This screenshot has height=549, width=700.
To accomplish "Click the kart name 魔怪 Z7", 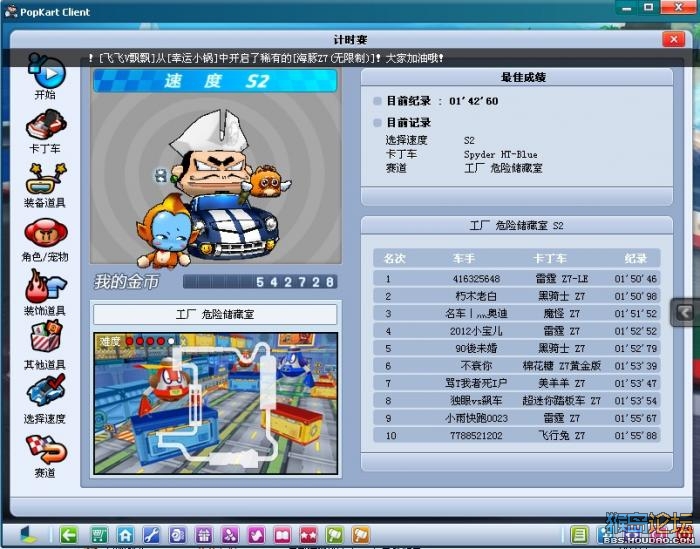I will pyautogui.click(x=561, y=313).
